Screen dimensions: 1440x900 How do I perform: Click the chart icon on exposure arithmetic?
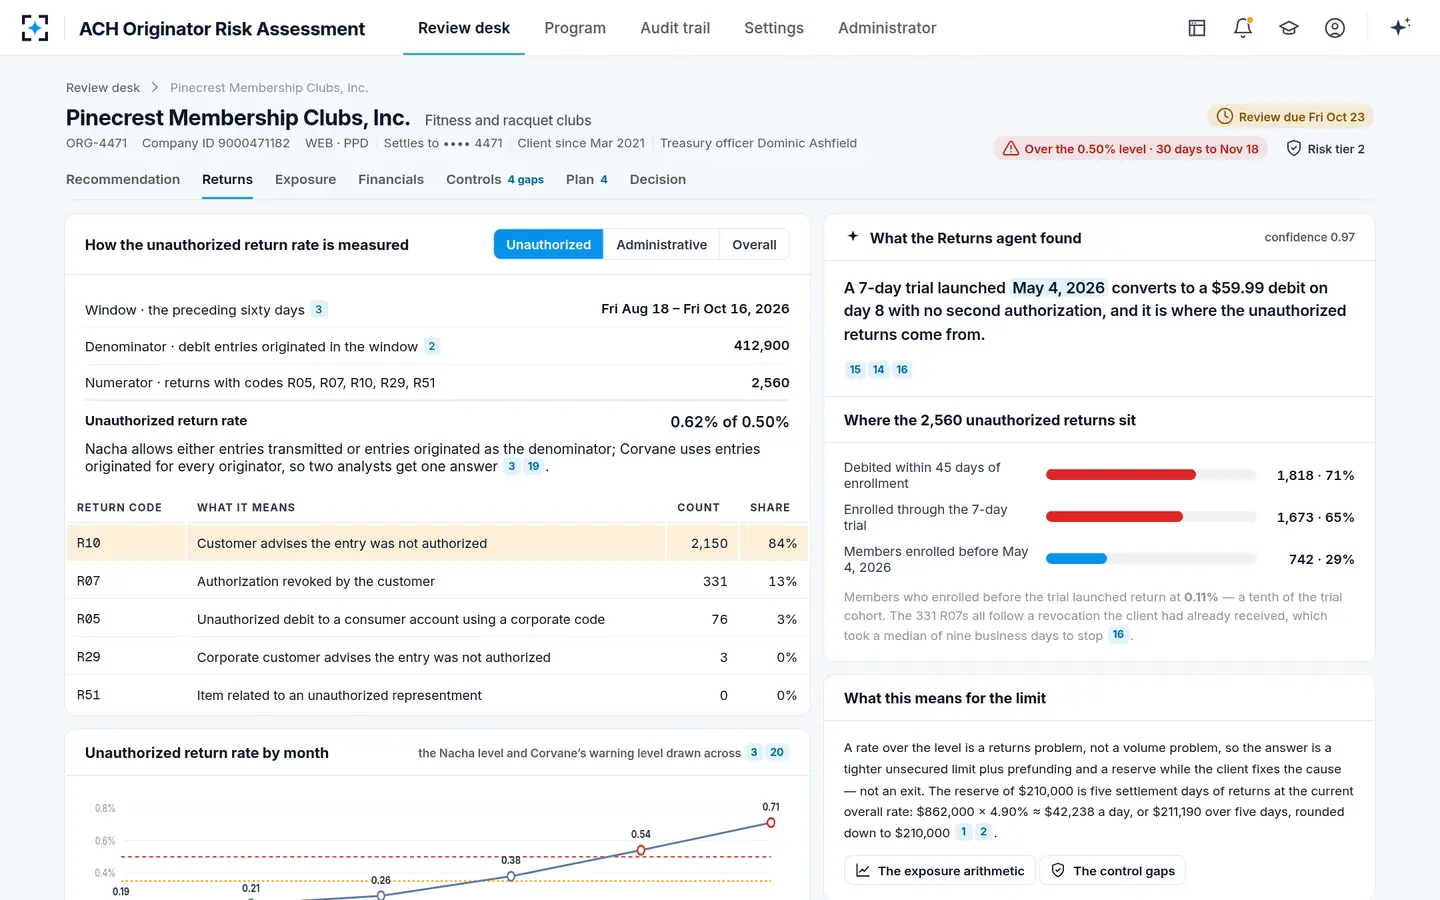tap(863, 871)
